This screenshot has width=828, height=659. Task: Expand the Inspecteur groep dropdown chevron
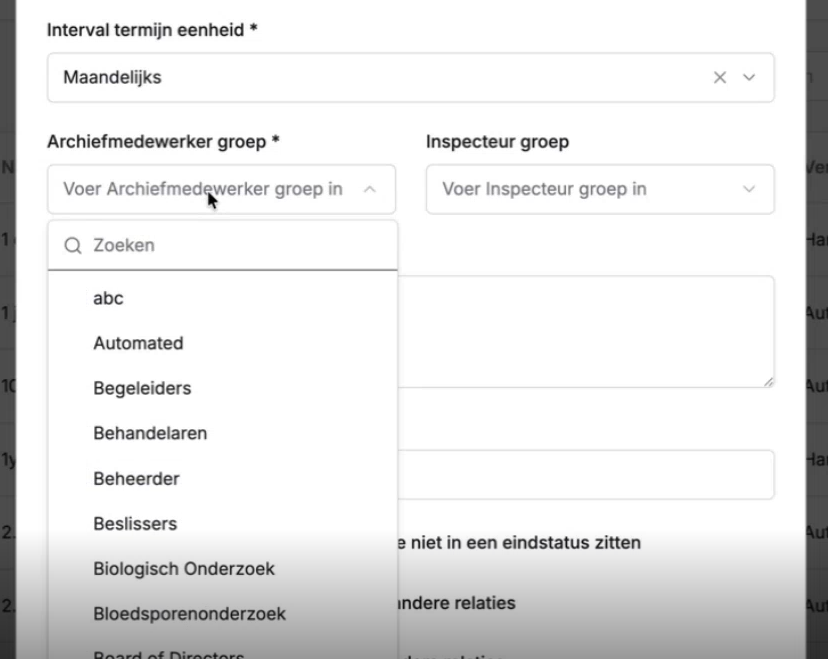click(749, 189)
